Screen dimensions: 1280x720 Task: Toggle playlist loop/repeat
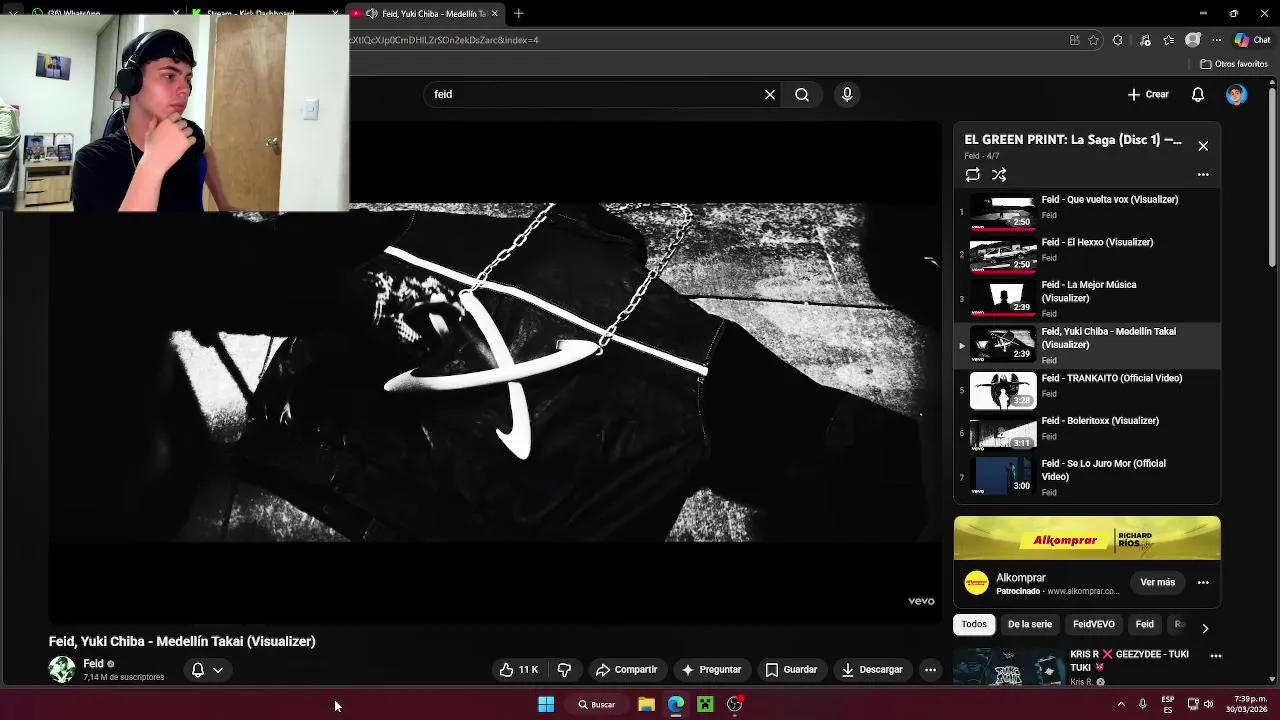click(973, 174)
